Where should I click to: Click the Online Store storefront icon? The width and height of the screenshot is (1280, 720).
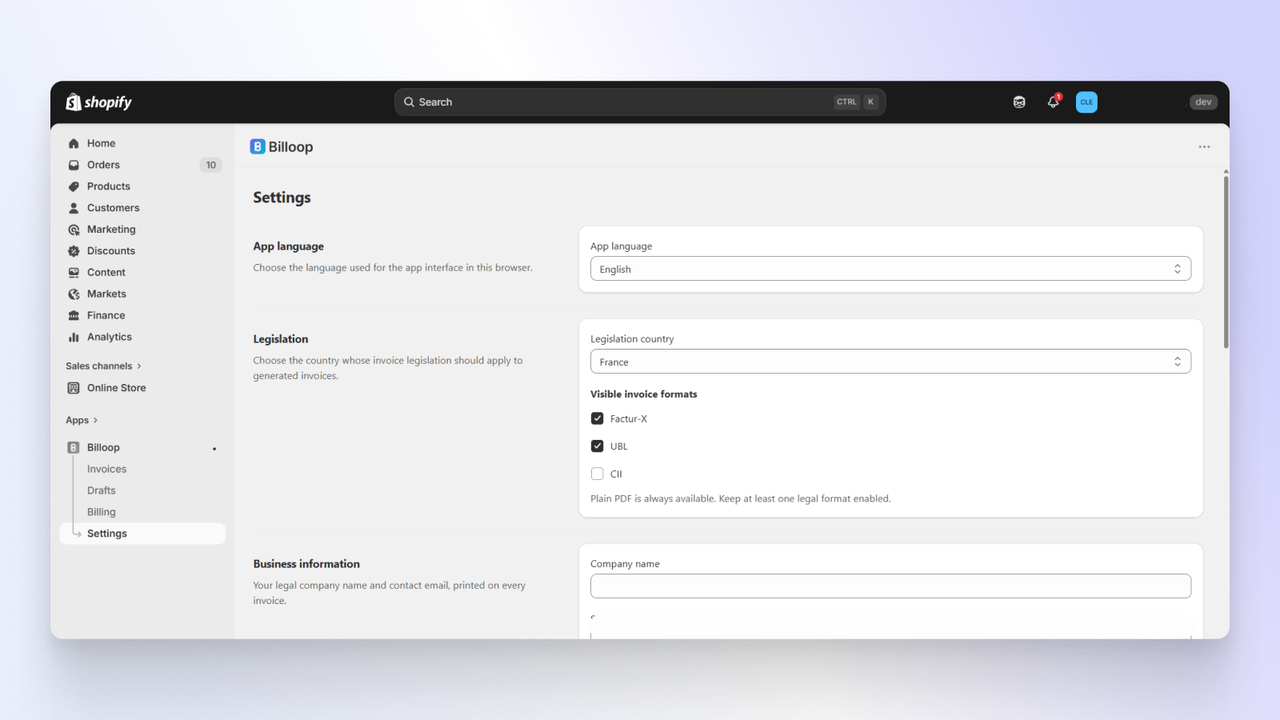click(74, 388)
